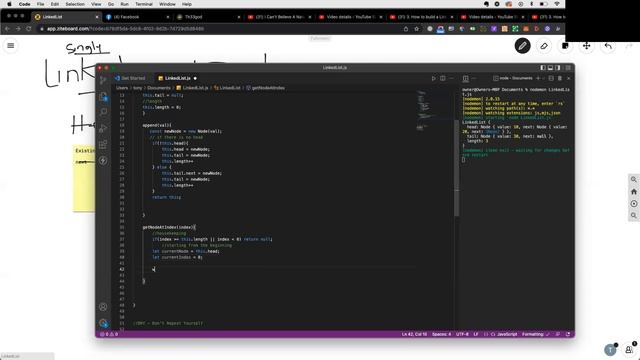
Task: Go to Ziteboard home view
Action: click(634, 191)
